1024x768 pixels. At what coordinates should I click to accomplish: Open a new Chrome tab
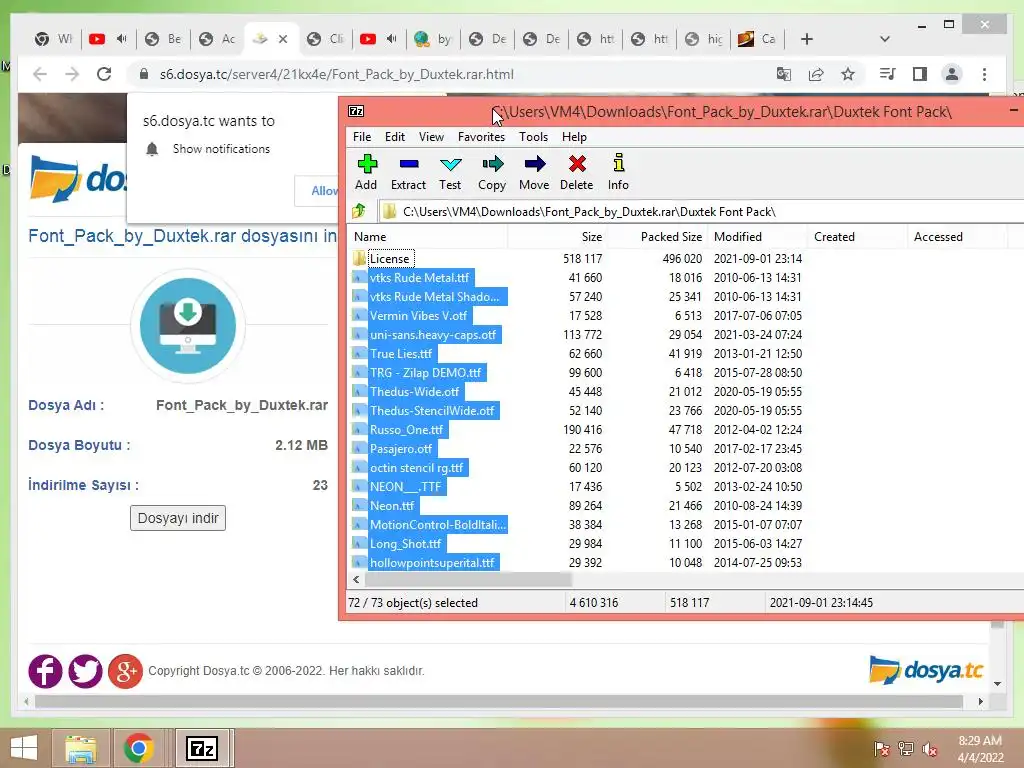[807, 39]
